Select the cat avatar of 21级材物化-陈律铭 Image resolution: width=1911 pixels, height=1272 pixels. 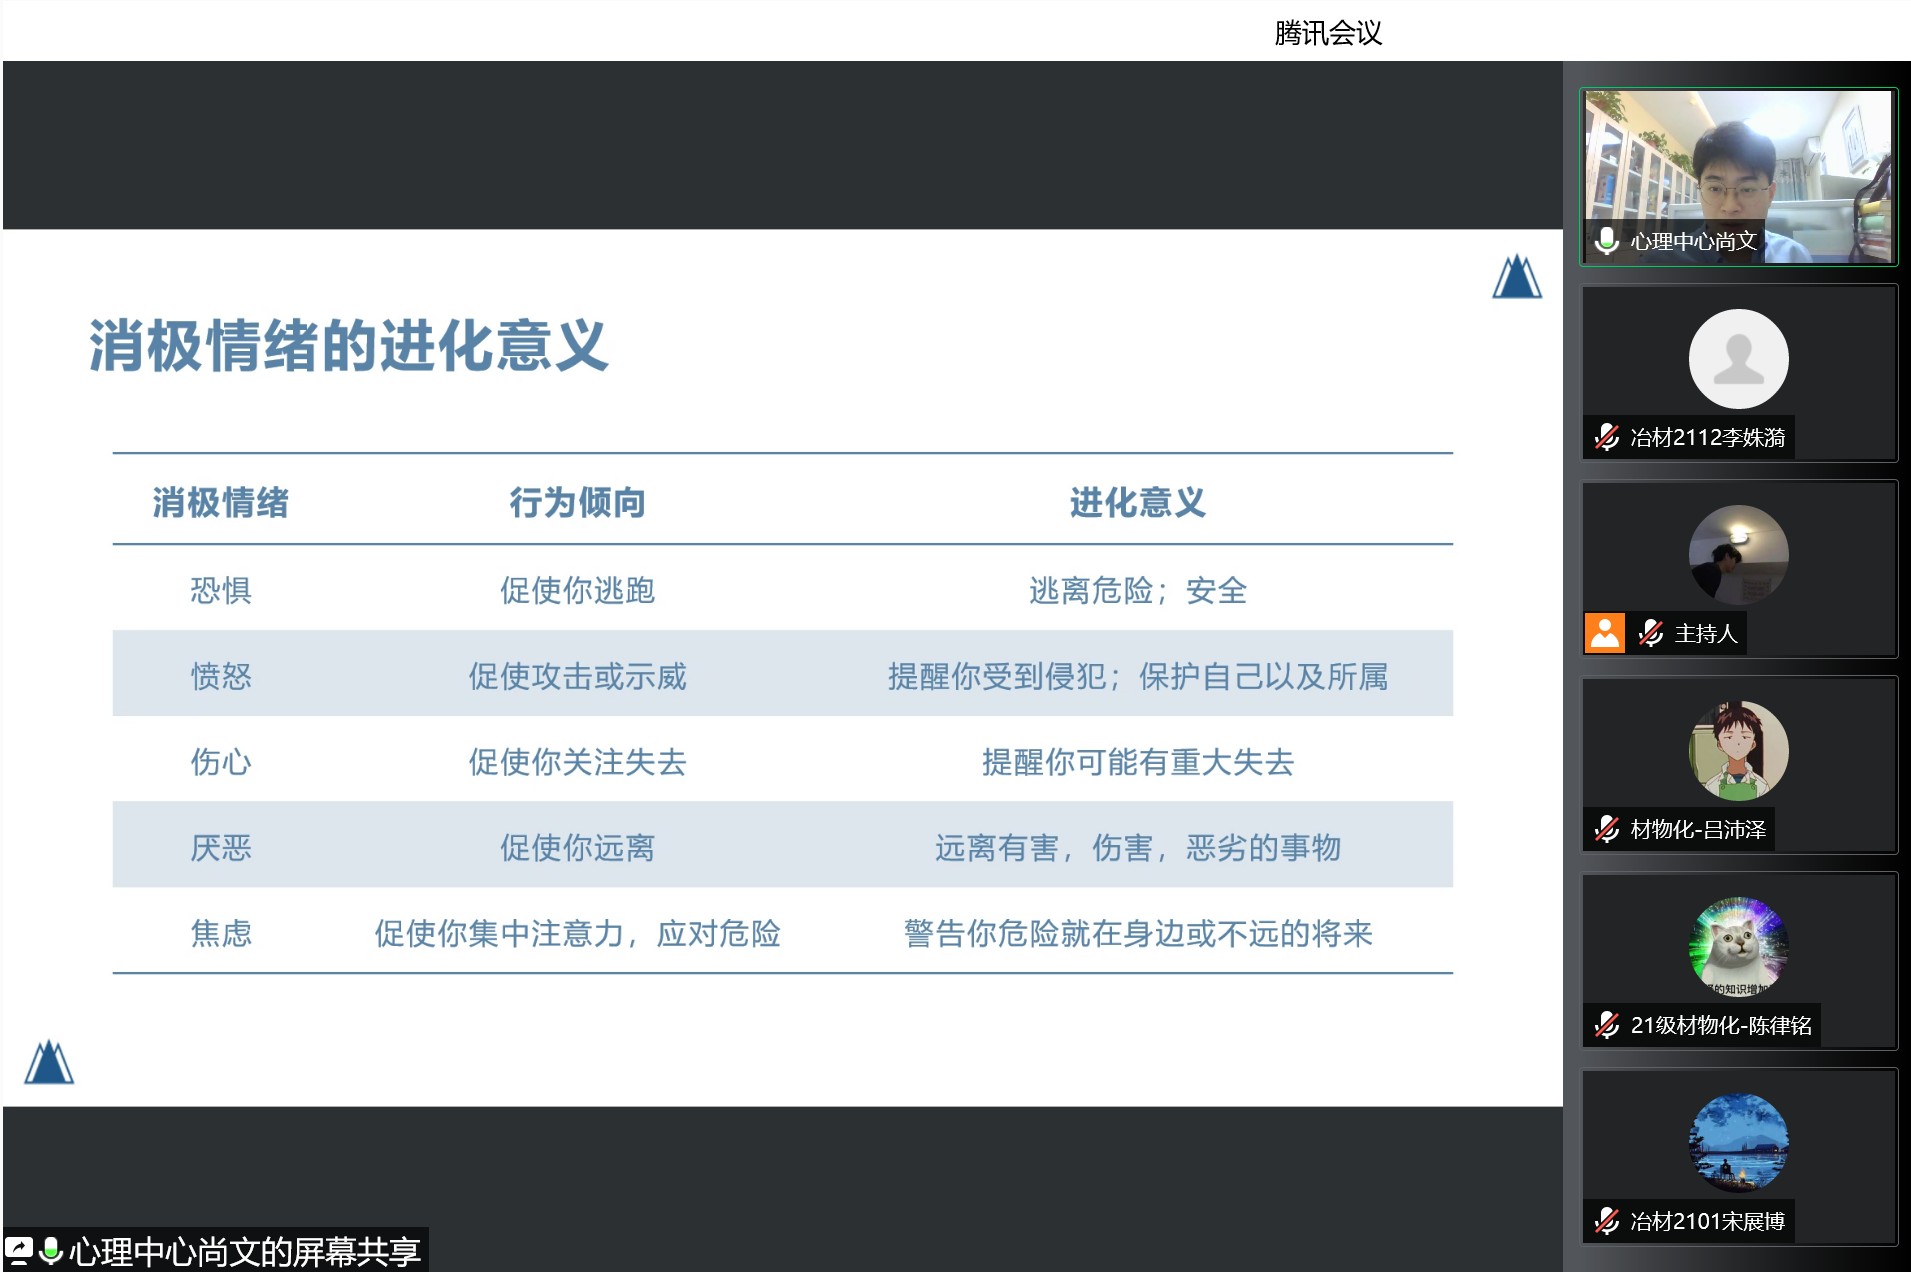(1738, 946)
